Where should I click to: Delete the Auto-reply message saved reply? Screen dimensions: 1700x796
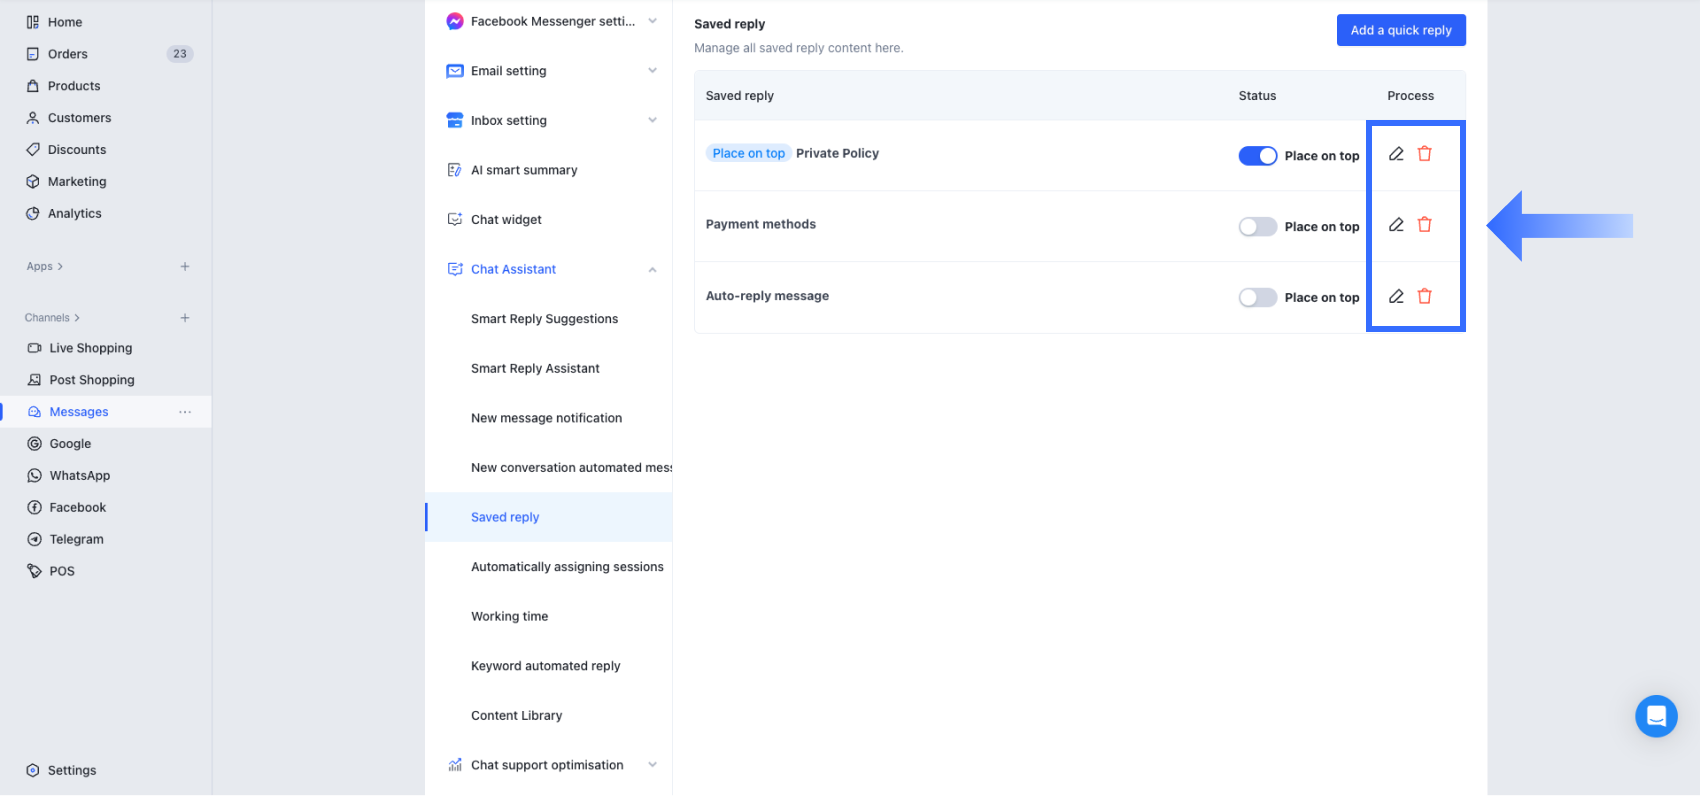click(x=1425, y=296)
